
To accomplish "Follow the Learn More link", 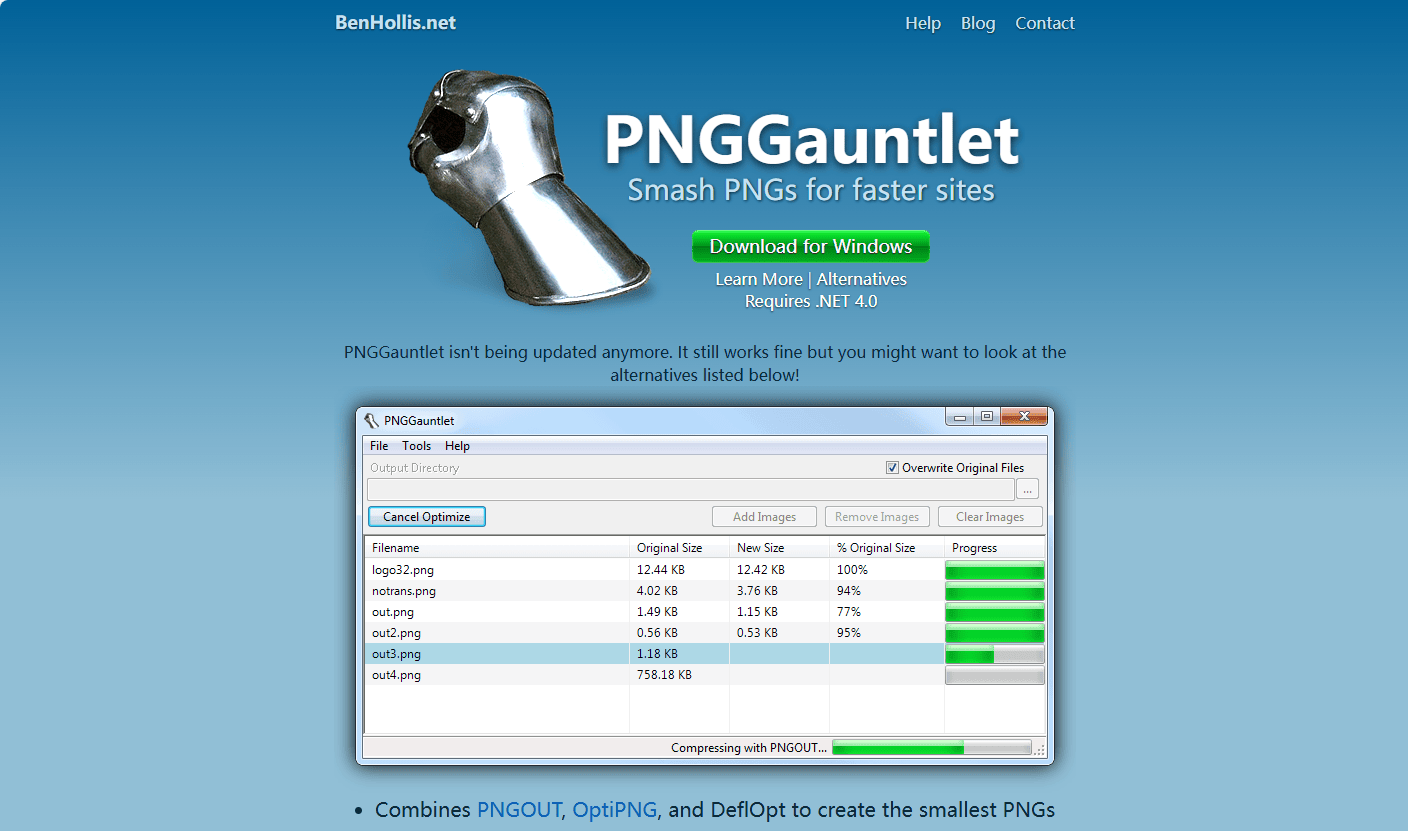I will coord(759,279).
